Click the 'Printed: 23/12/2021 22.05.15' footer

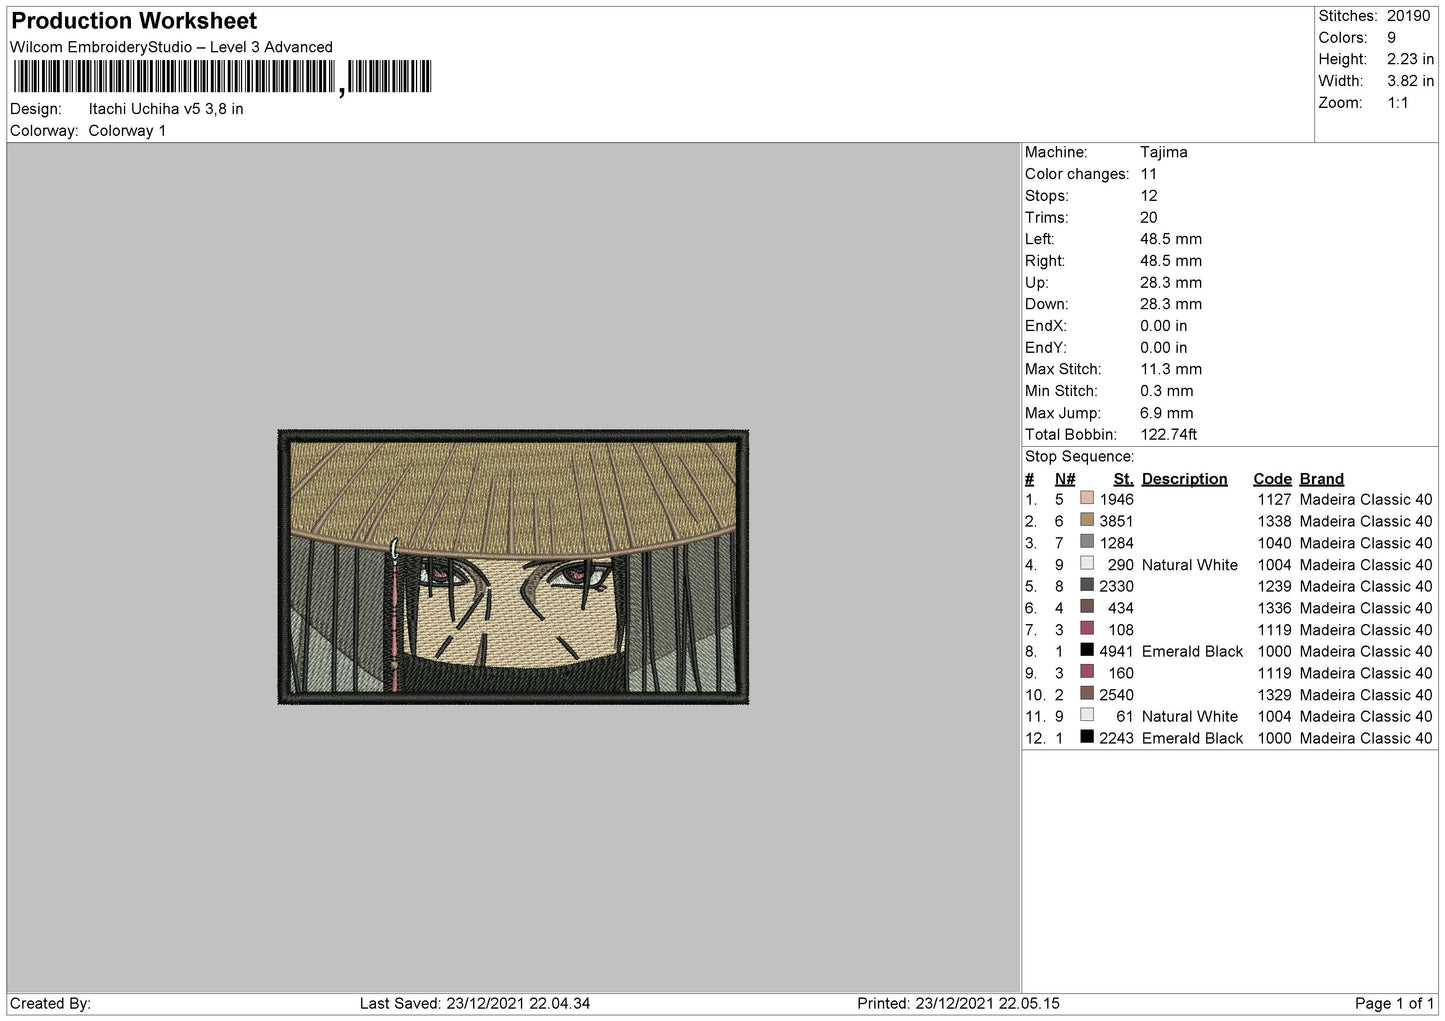(x=958, y=1003)
